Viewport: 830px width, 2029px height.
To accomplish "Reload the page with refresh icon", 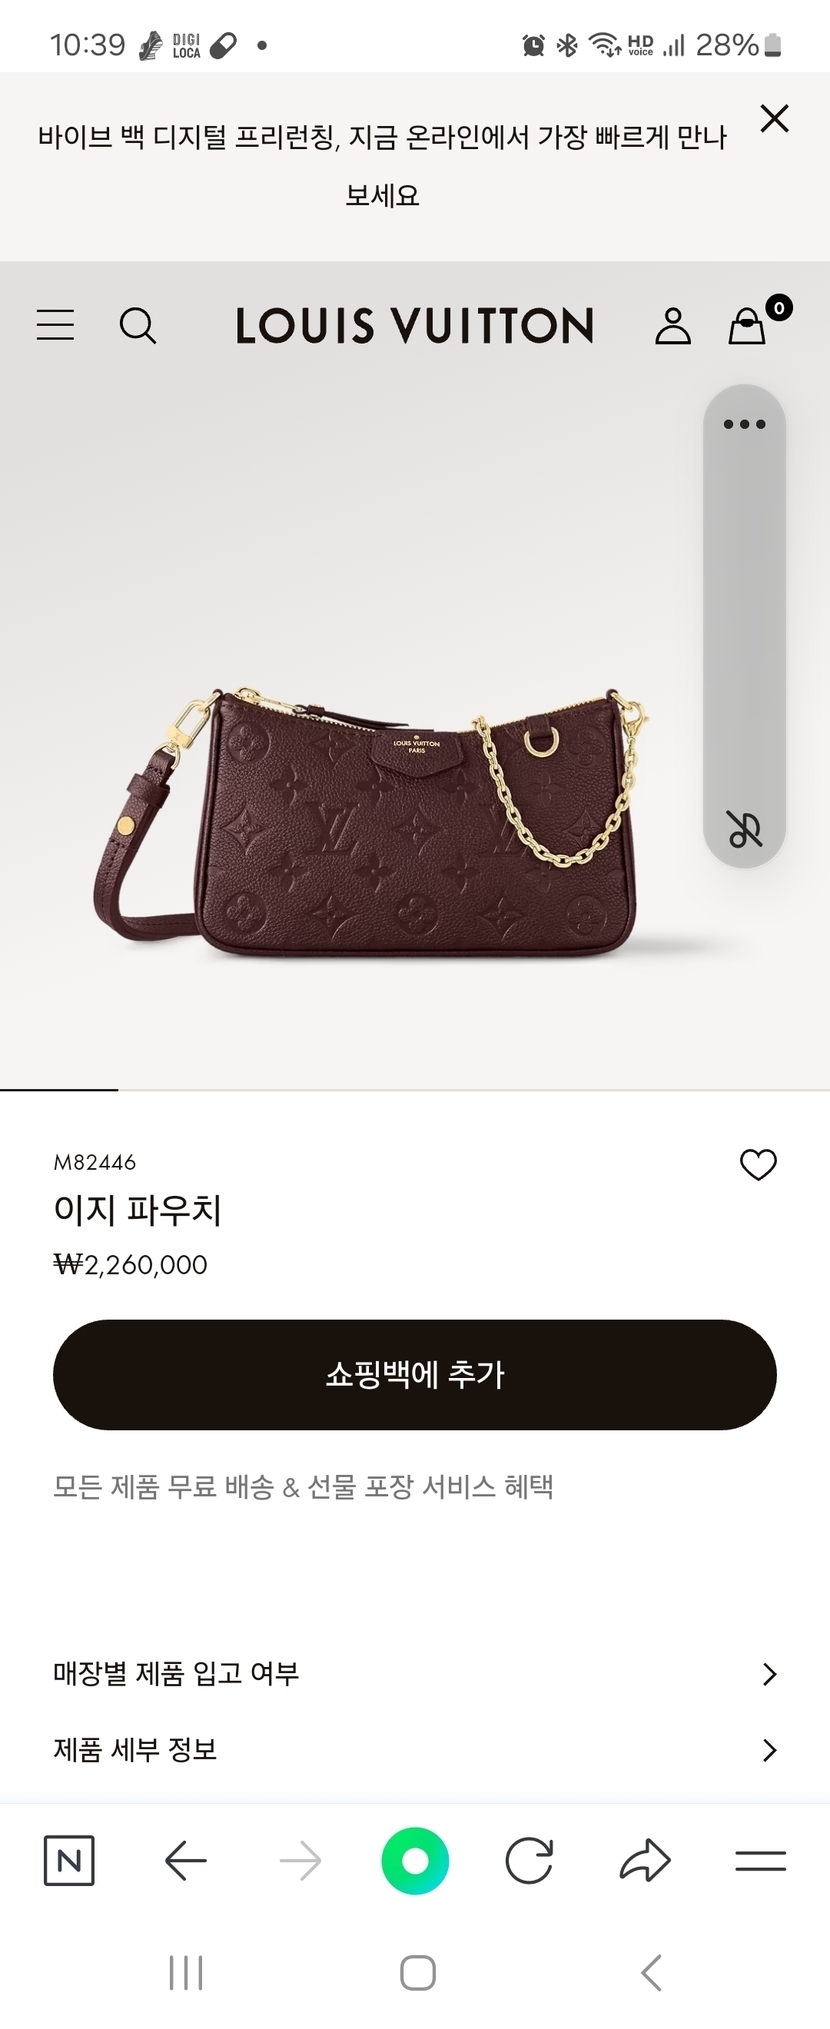I will pos(529,1861).
